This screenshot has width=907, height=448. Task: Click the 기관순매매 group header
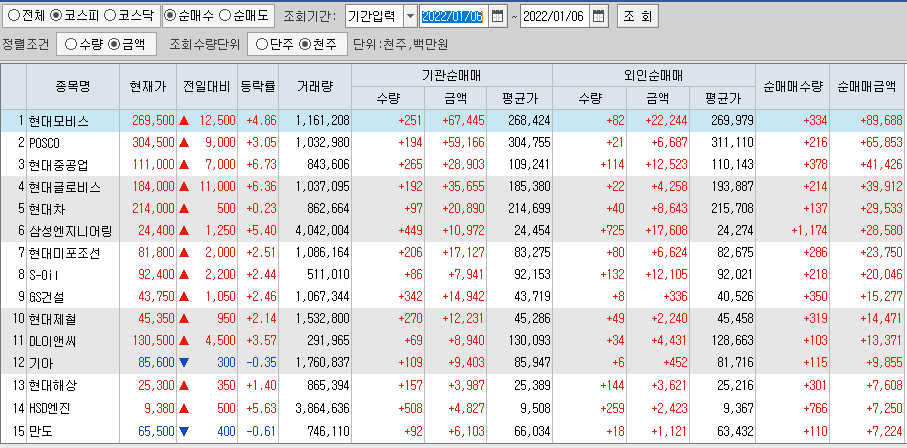click(452, 76)
